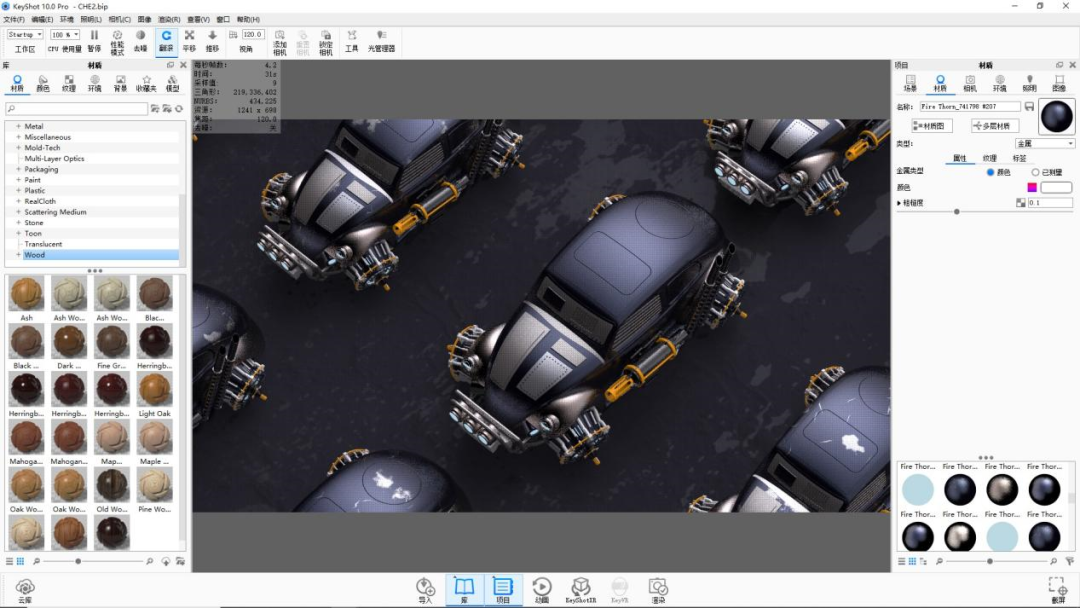Screen dimensions: 1080x608
Task: Open the 文件(F) File menu
Action: 14,19
